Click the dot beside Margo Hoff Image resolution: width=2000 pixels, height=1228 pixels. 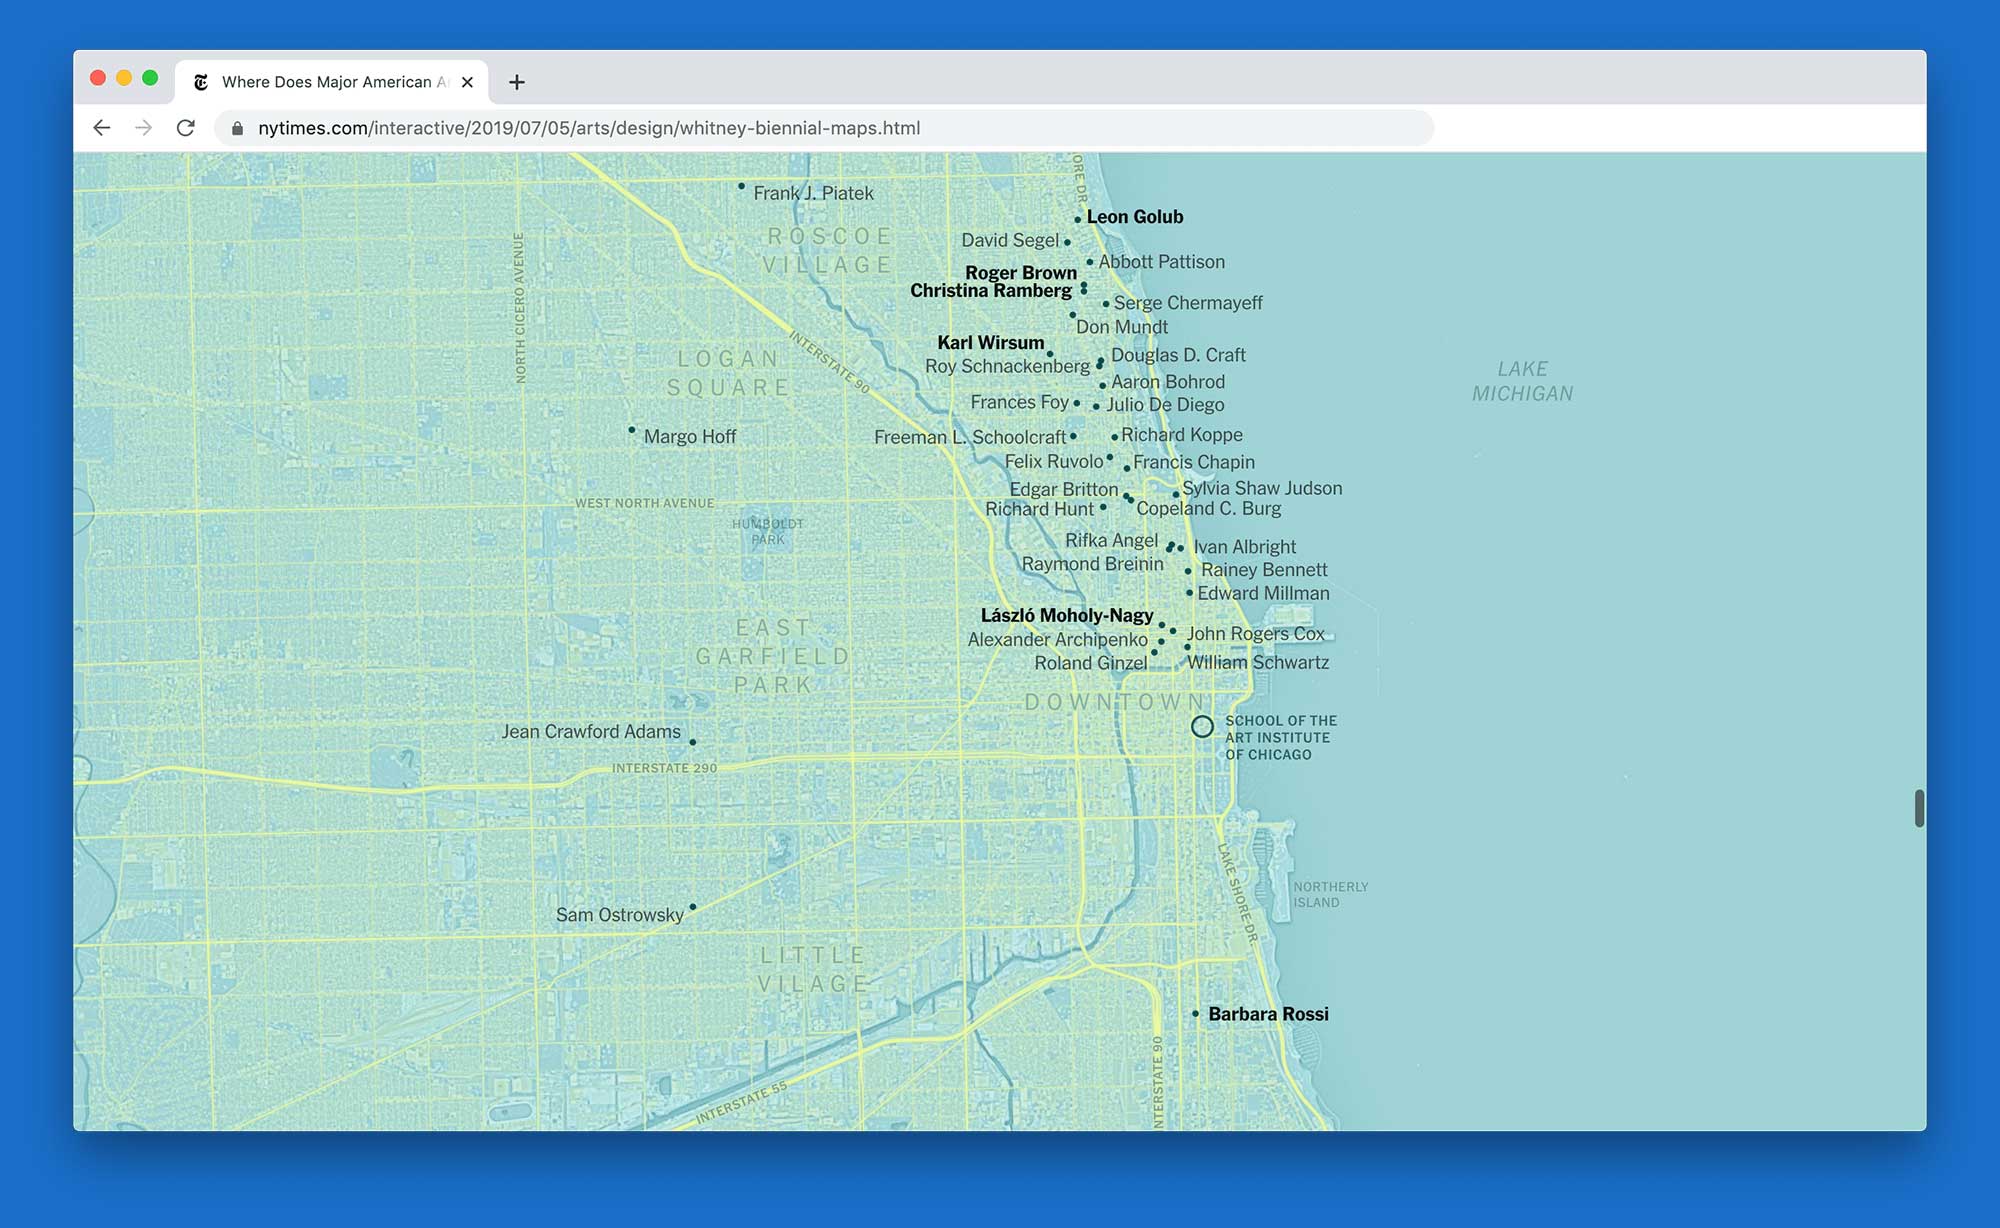(631, 430)
